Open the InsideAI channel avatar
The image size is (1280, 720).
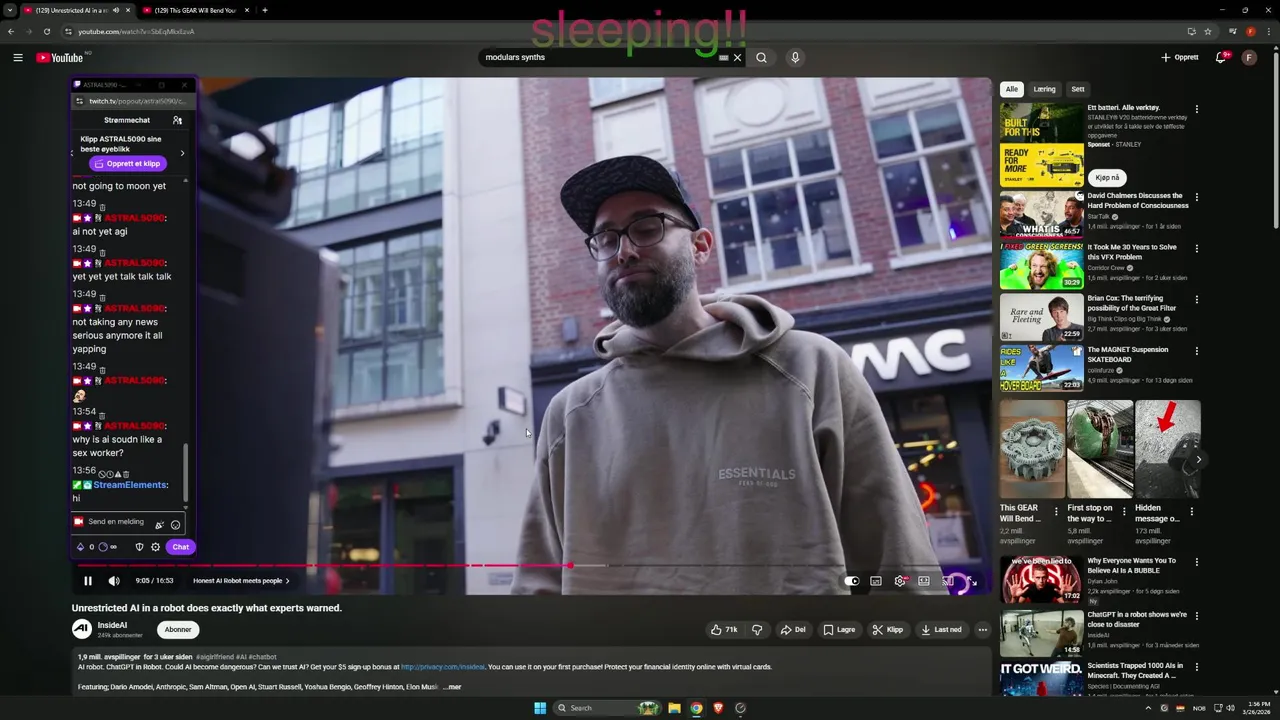point(82,629)
